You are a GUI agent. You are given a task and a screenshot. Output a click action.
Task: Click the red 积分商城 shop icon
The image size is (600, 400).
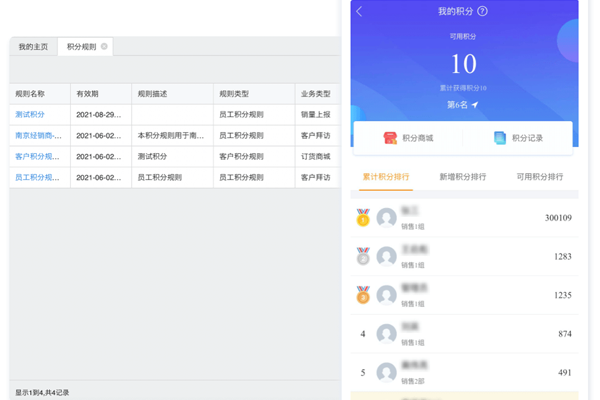coord(391,138)
